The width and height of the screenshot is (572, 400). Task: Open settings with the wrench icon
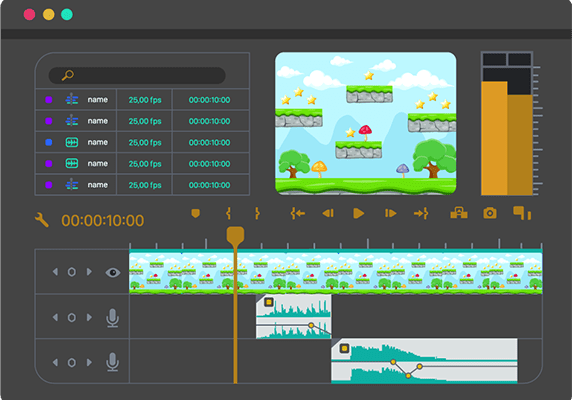(x=42, y=220)
